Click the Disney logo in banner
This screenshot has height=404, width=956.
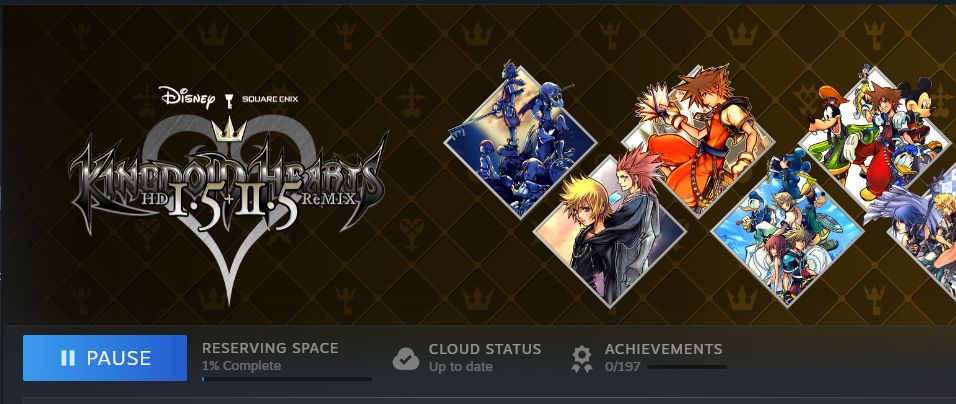click(187, 97)
